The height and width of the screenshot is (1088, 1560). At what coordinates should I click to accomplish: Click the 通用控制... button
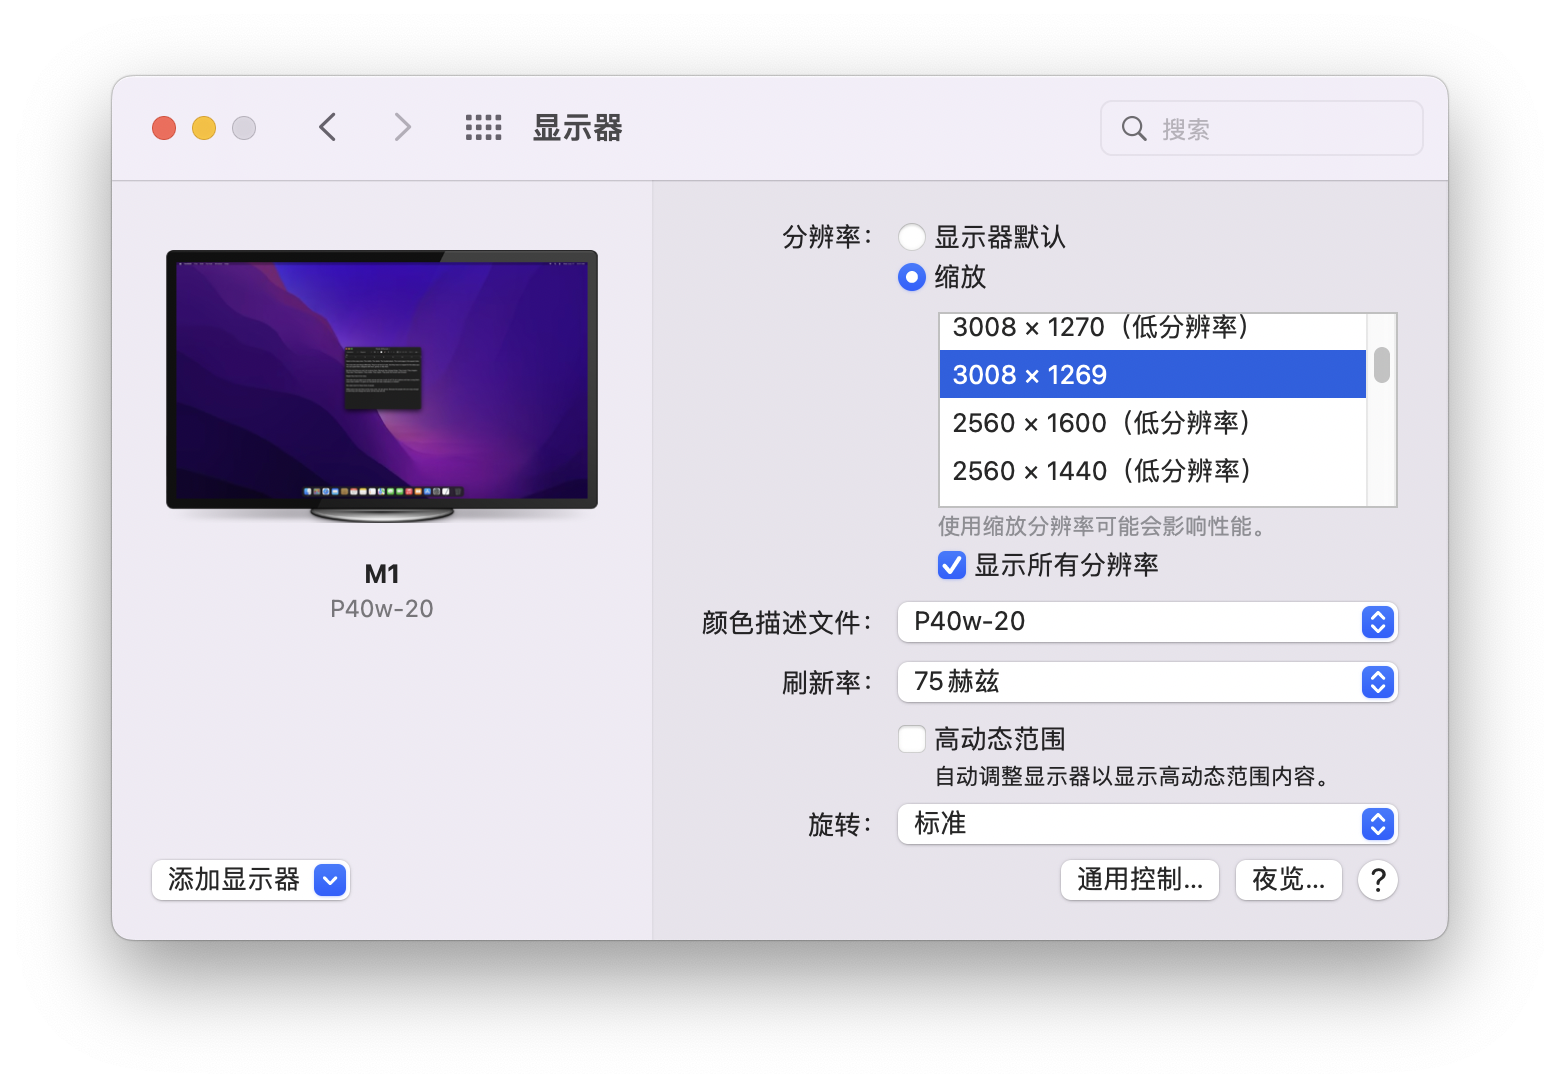pyautogui.click(x=1139, y=880)
